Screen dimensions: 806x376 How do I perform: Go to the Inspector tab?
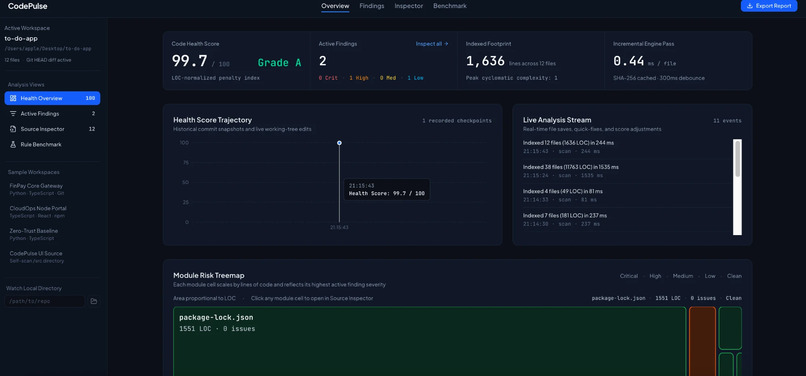[x=409, y=6]
